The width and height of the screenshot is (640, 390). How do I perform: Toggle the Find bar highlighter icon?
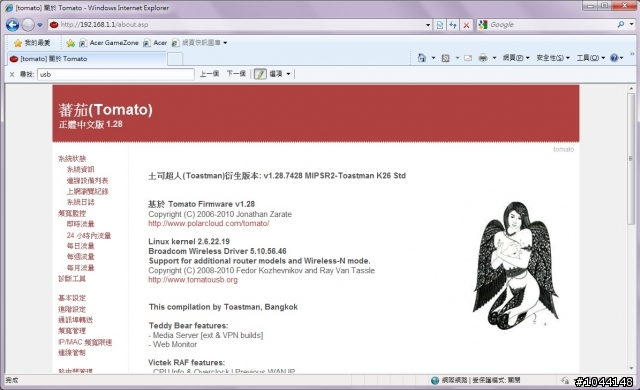[x=260, y=74]
